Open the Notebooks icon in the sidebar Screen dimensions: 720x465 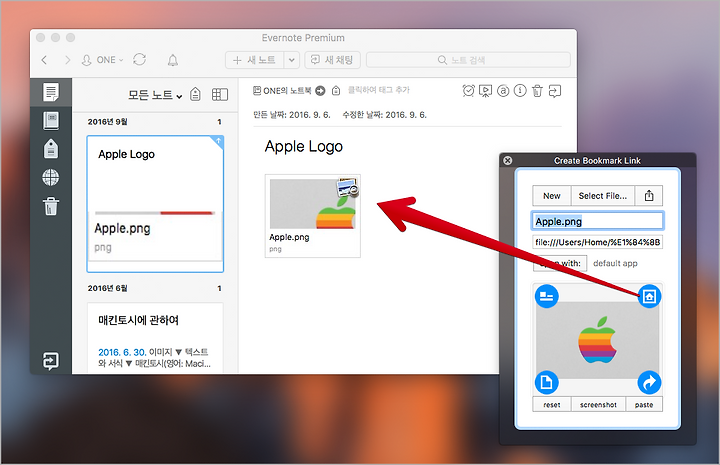51,121
